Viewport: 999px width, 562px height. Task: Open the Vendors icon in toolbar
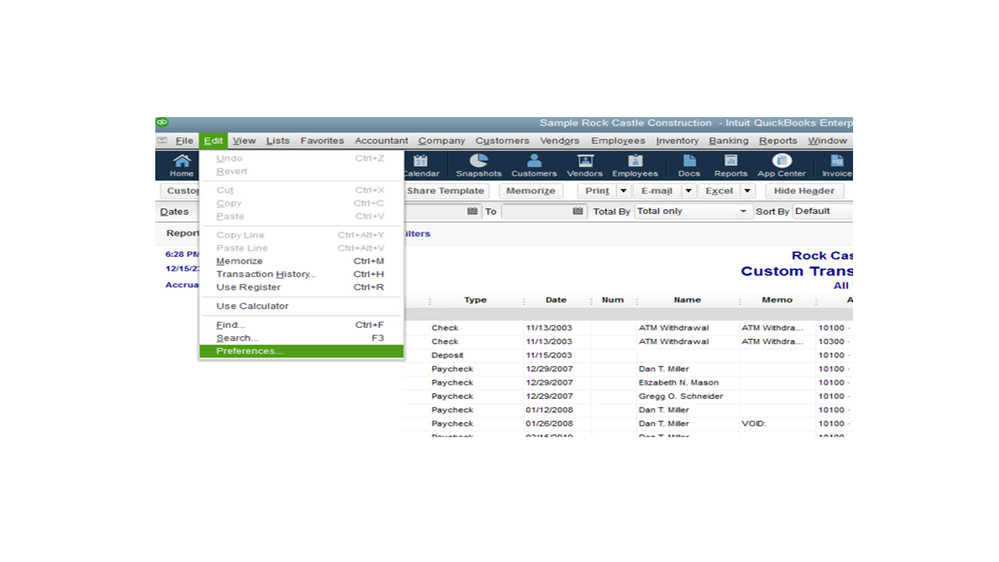[x=585, y=165]
